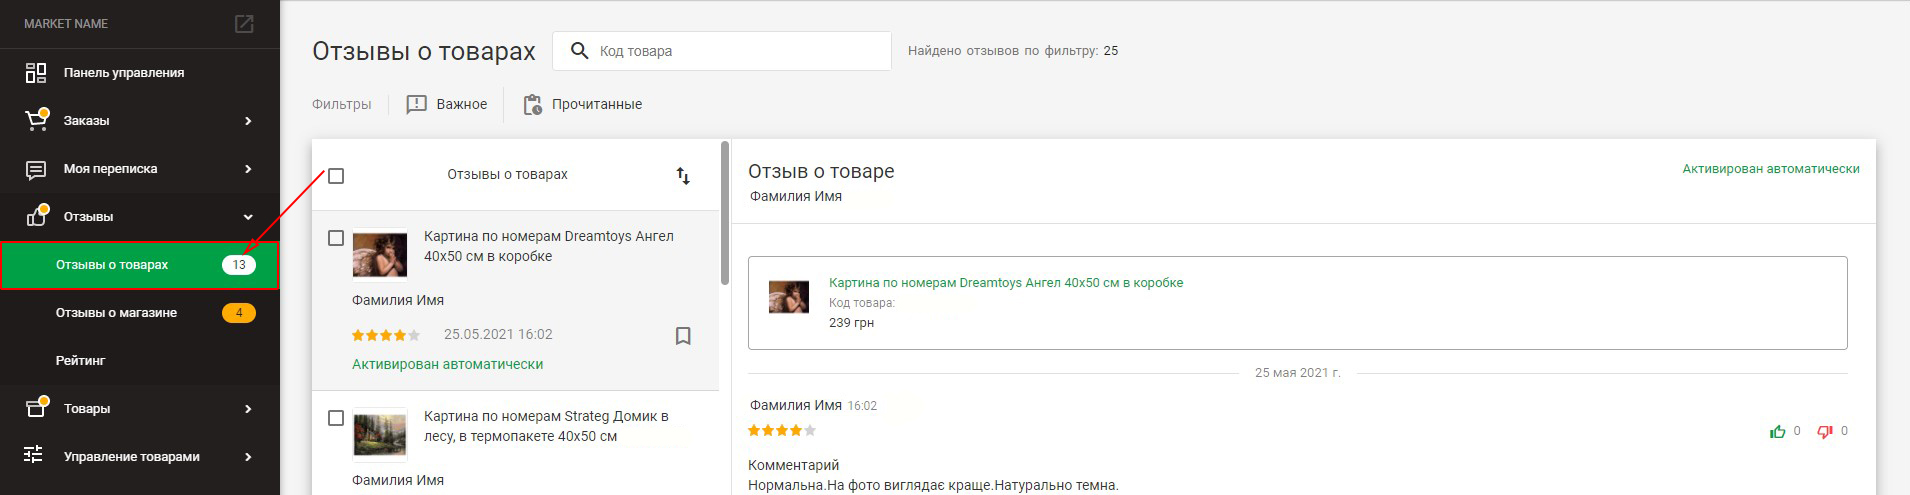Expand the Управление товарами submenu chevron
The image size is (1910, 495).
click(x=248, y=457)
